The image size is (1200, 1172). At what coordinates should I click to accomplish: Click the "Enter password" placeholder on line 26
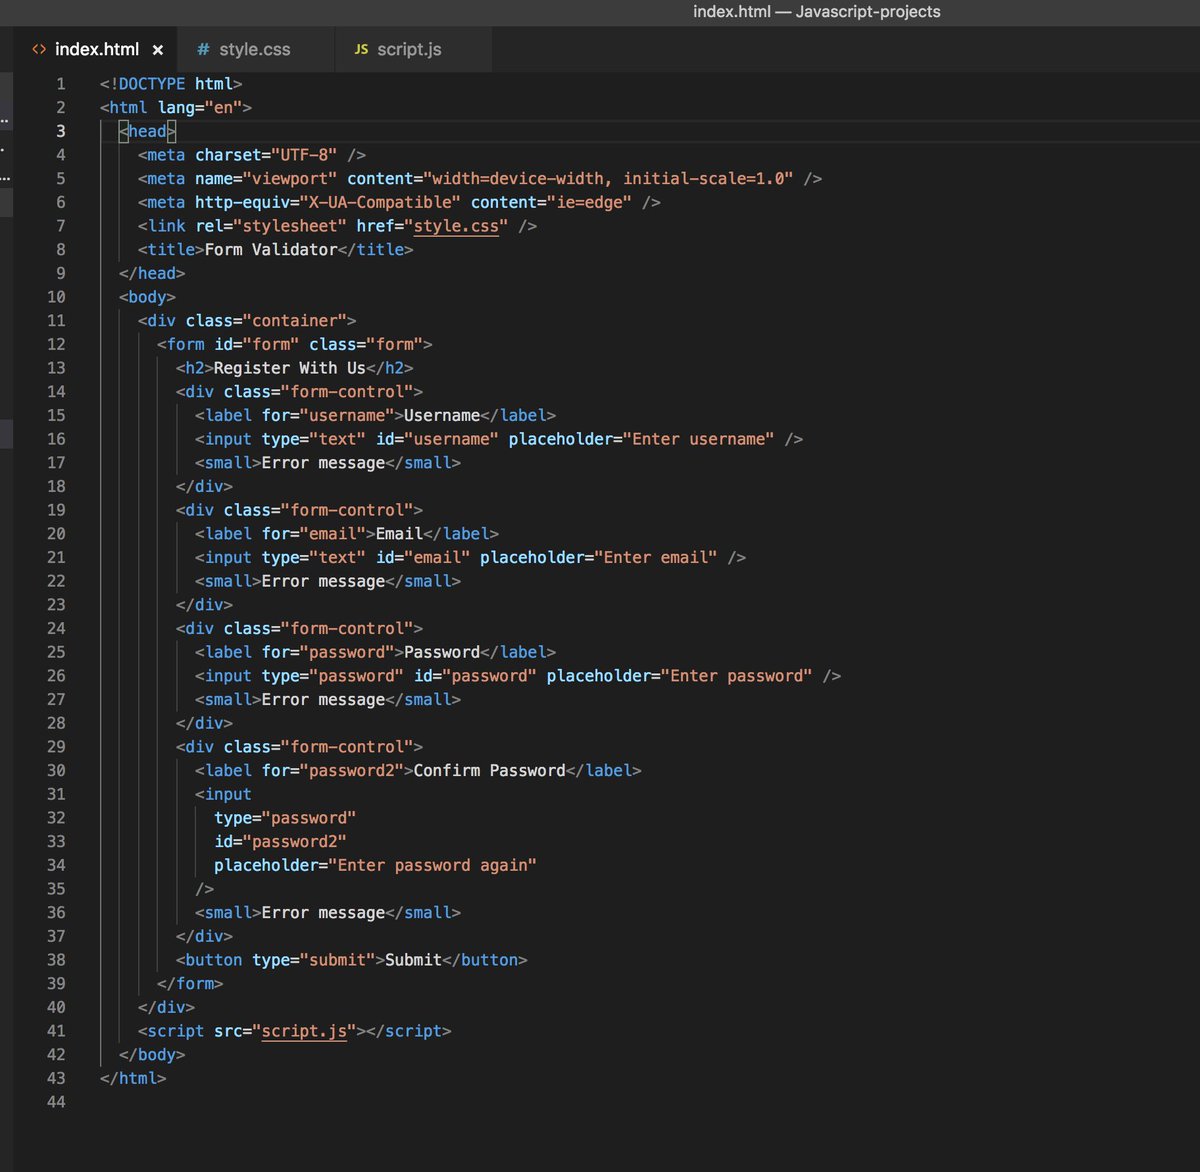pyautogui.click(x=737, y=676)
